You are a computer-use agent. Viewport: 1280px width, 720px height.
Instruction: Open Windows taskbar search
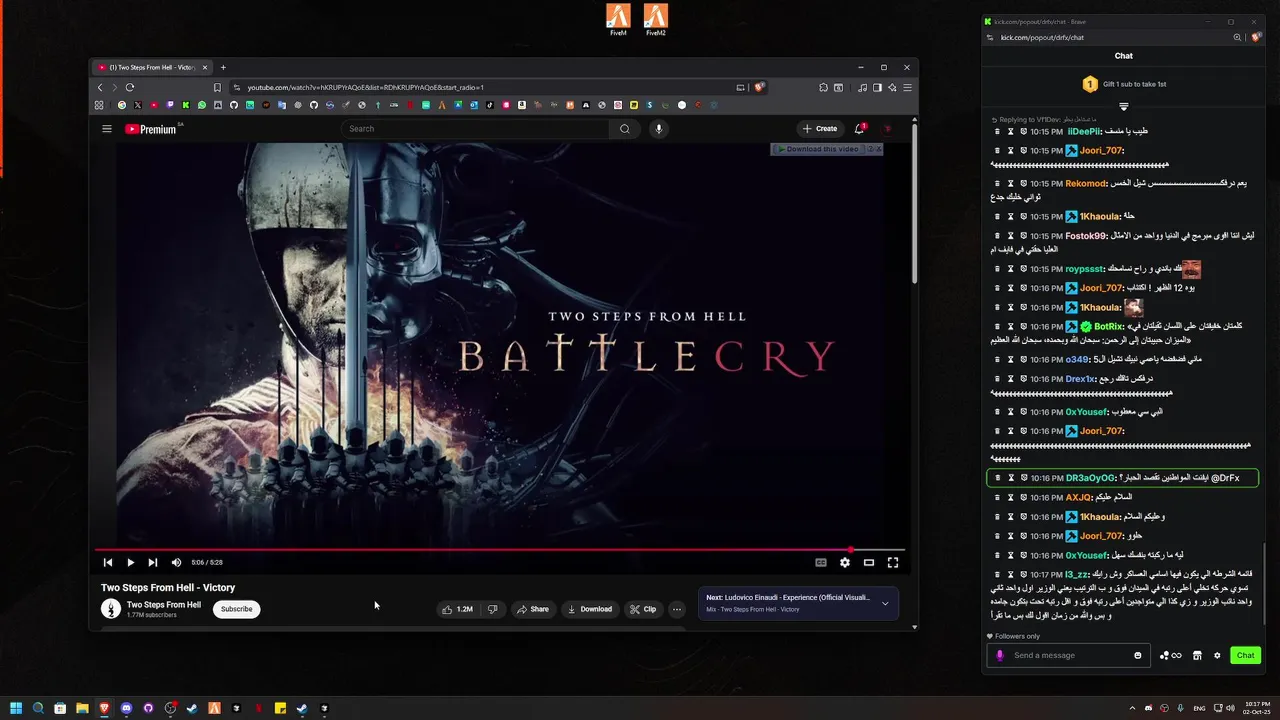(38, 708)
